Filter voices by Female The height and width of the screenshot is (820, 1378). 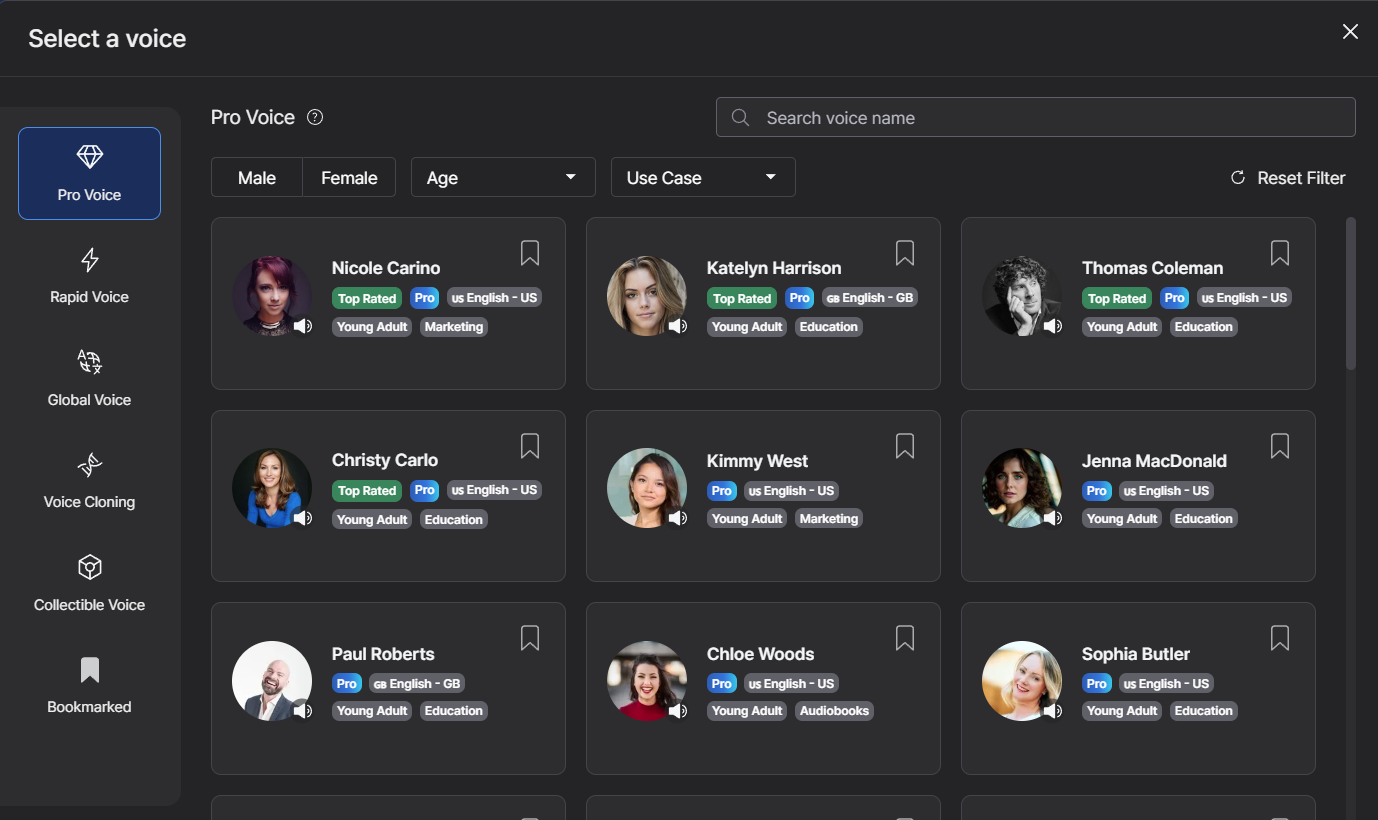(349, 177)
